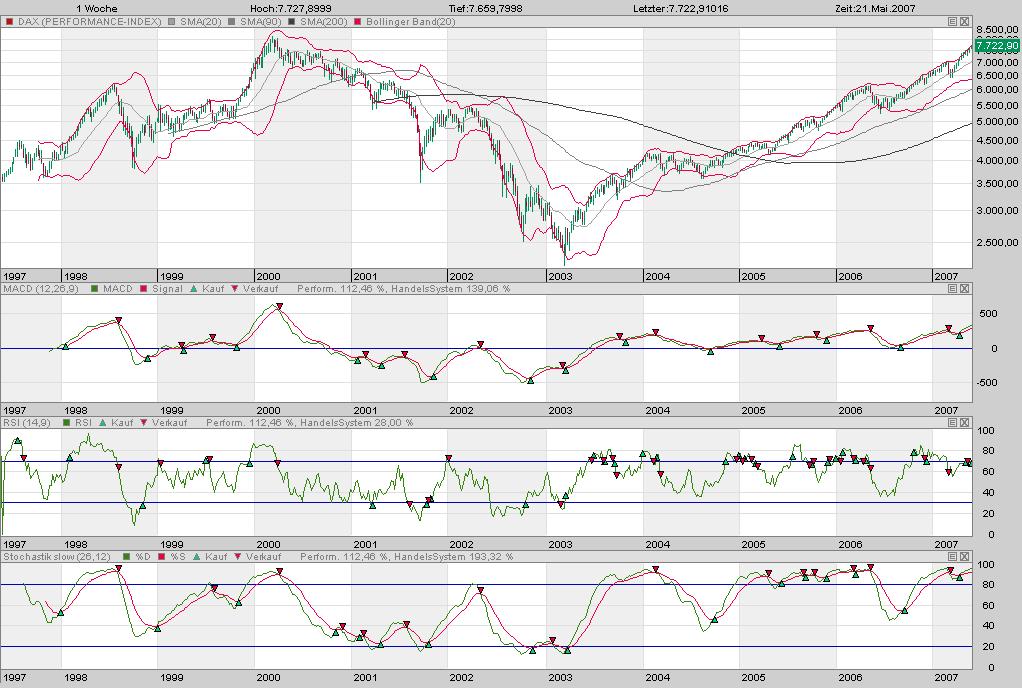
Task: Open settings icon of the RSI panel
Action: [952, 423]
